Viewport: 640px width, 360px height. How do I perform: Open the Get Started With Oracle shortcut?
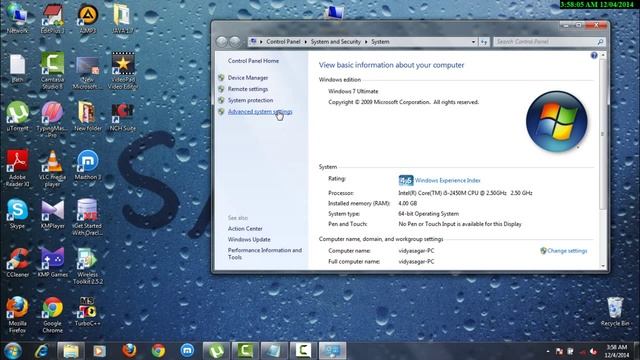[87, 217]
